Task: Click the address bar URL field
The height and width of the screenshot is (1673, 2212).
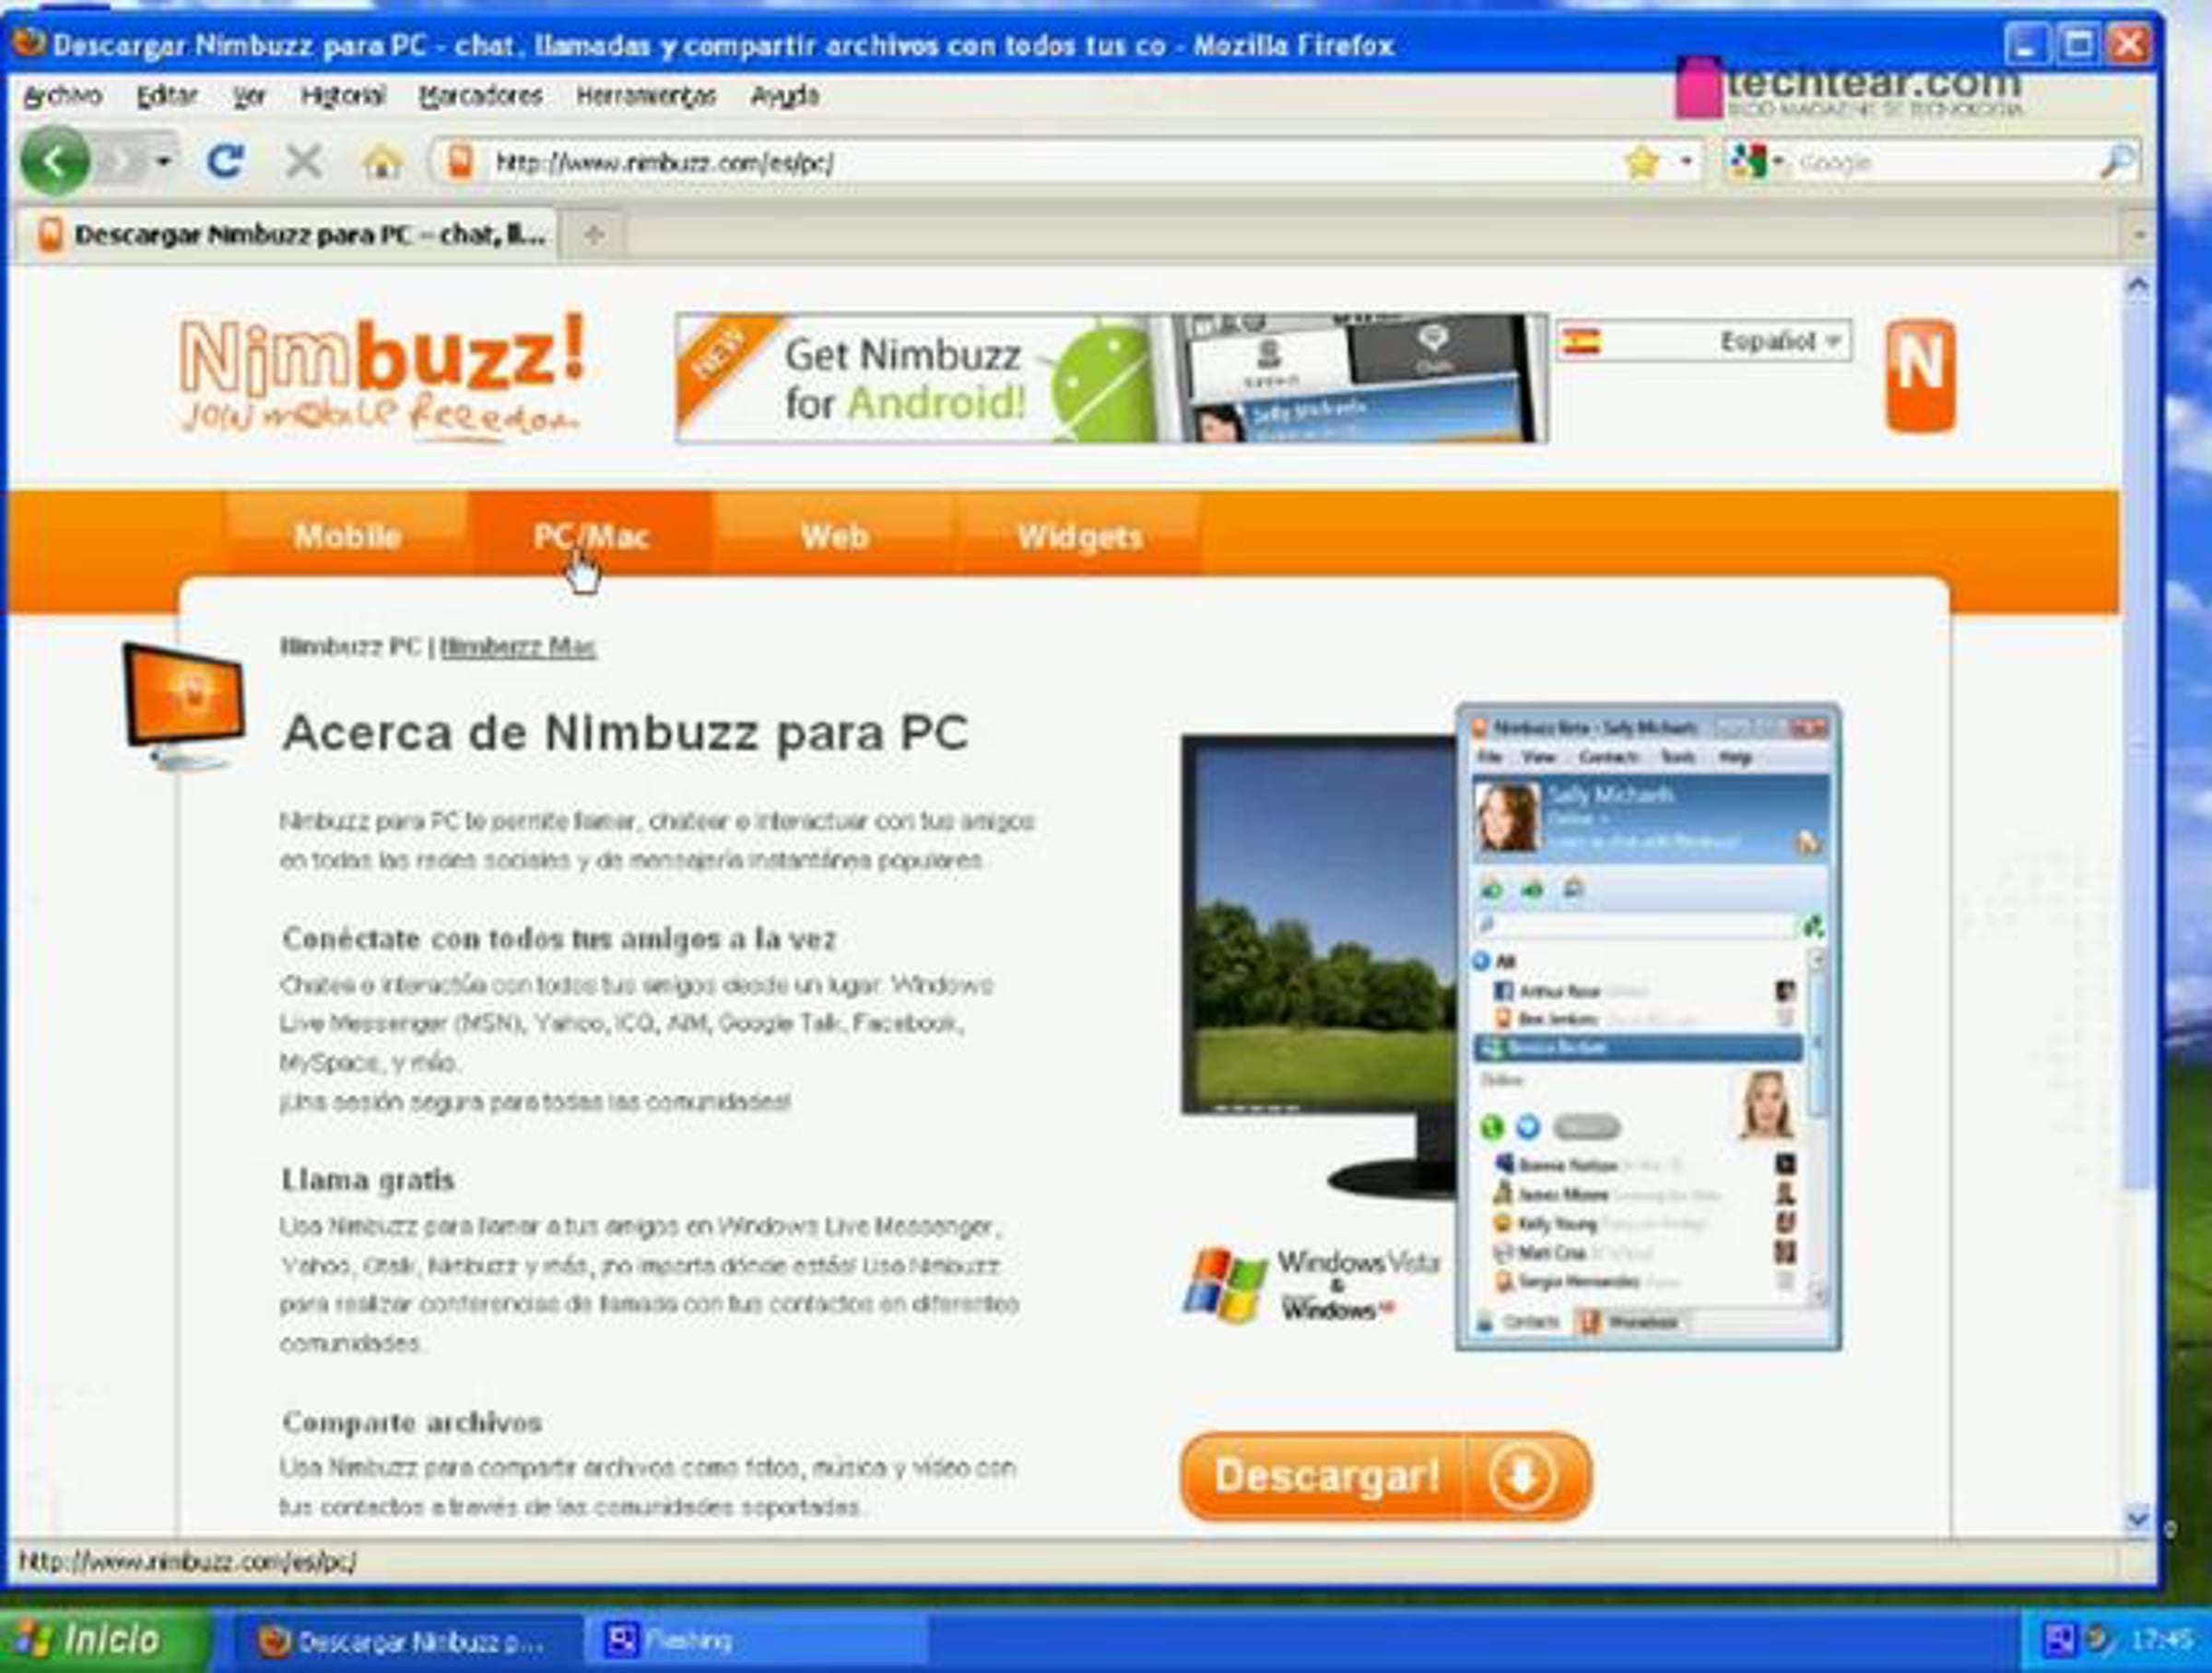Action: [x=1050, y=162]
